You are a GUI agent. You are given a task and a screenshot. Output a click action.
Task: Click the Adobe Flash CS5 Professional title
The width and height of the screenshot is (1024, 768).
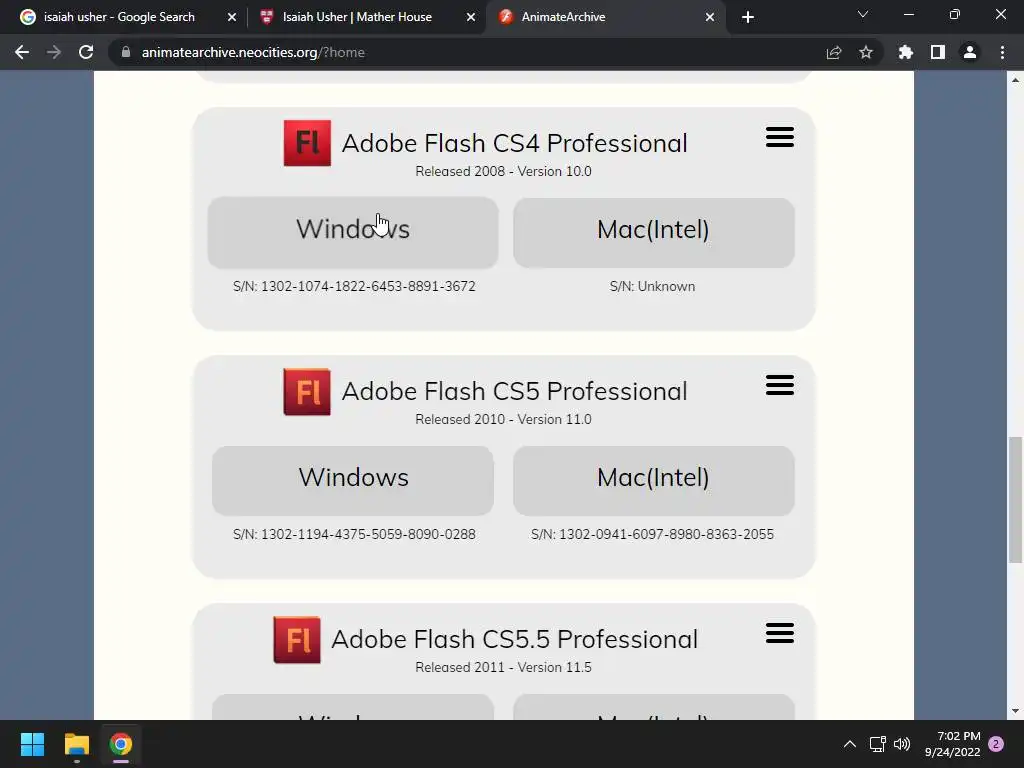coord(515,391)
